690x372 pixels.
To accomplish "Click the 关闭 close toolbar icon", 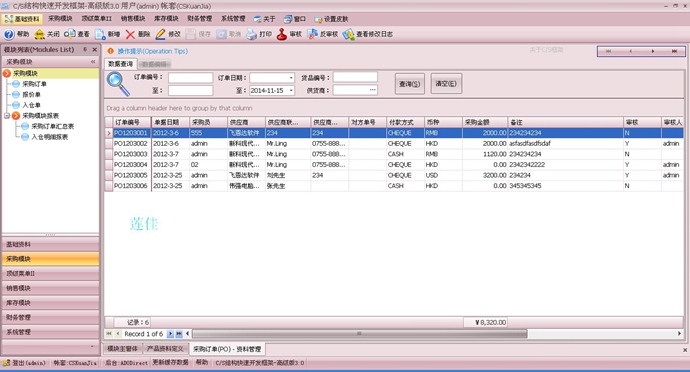I will (x=39, y=34).
